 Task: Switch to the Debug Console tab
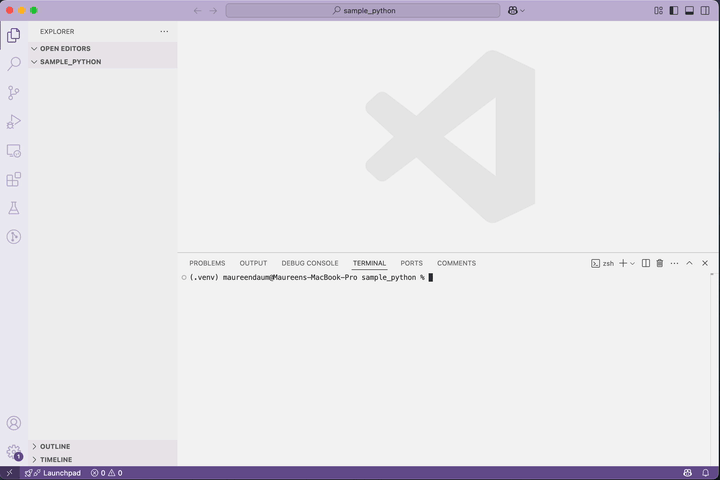pyautogui.click(x=310, y=263)
